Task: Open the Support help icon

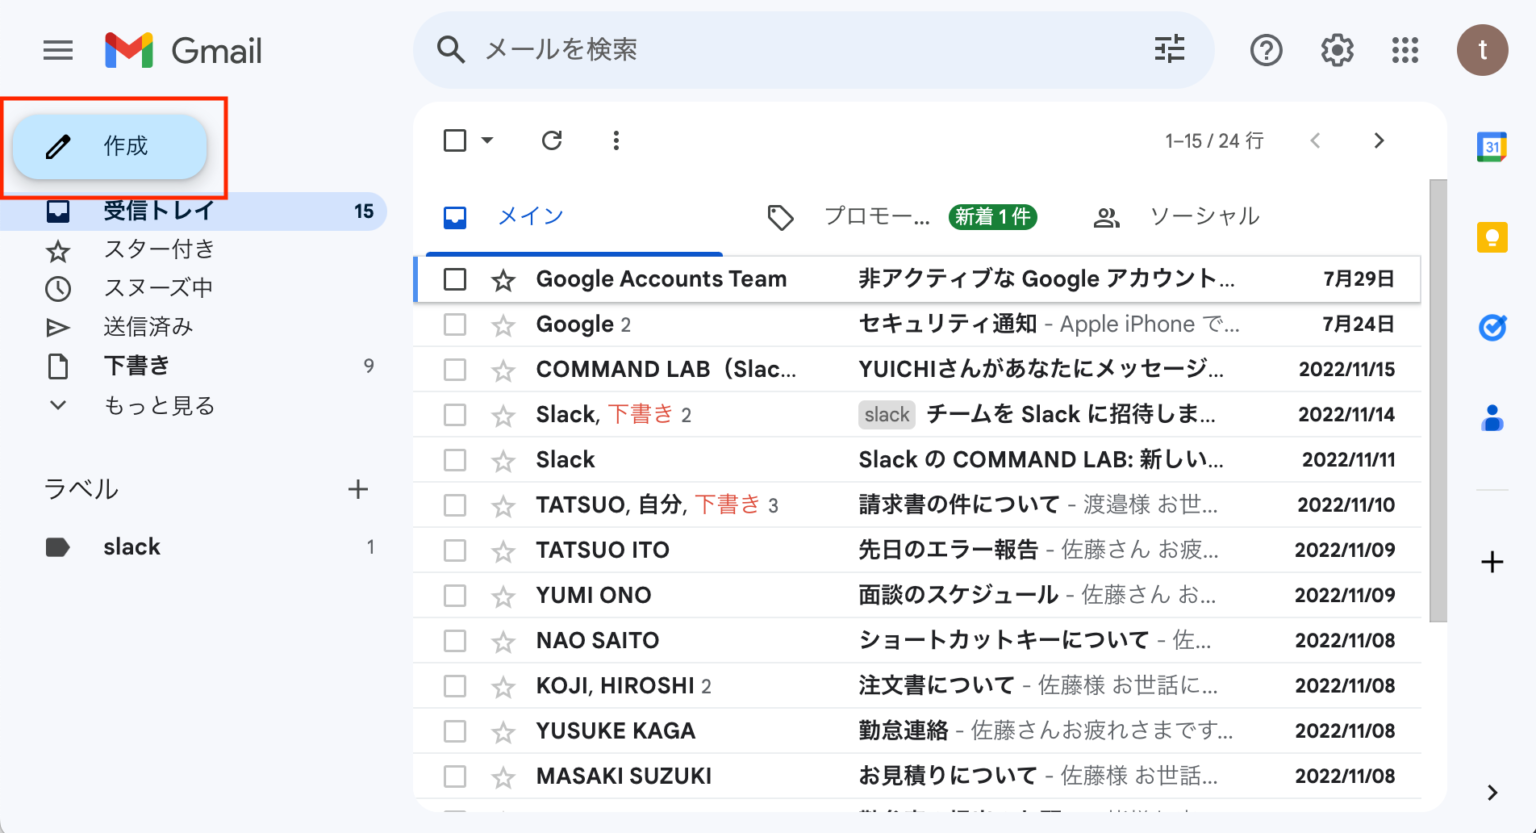Action: pyautogui.click(x=1266, y=50)
